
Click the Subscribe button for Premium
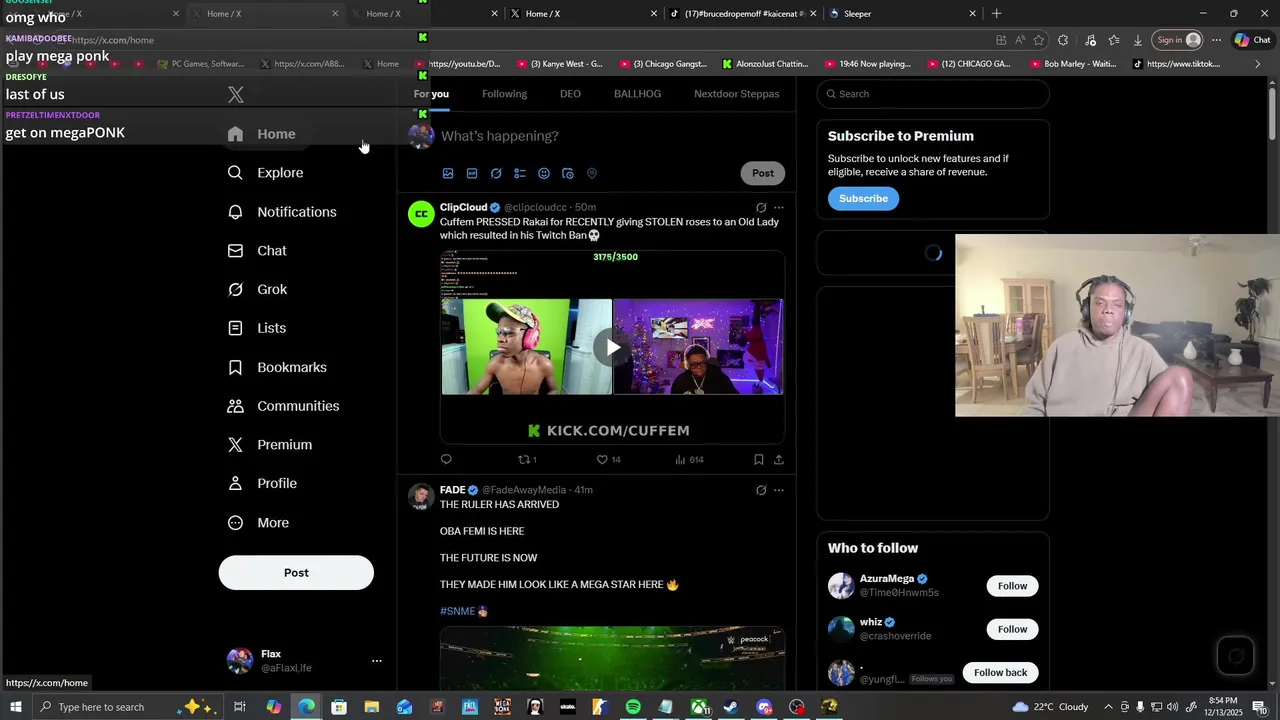tap(863, 198)
